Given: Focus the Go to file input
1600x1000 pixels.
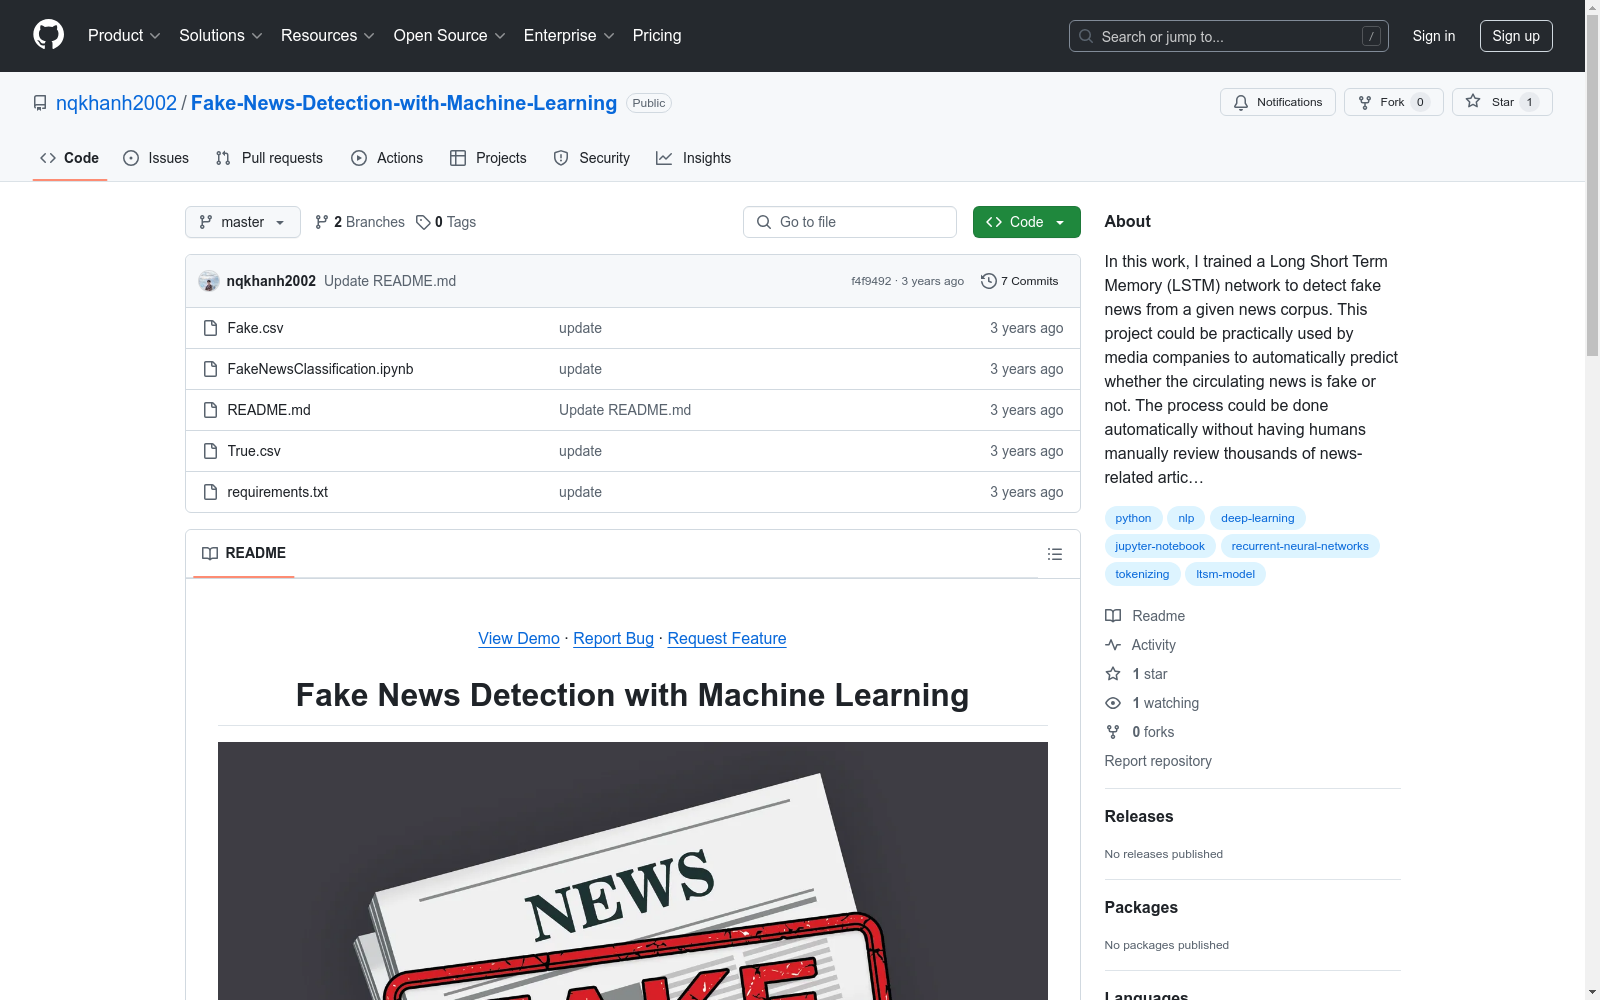Looking at the screenshot, I should coord(850,222).
